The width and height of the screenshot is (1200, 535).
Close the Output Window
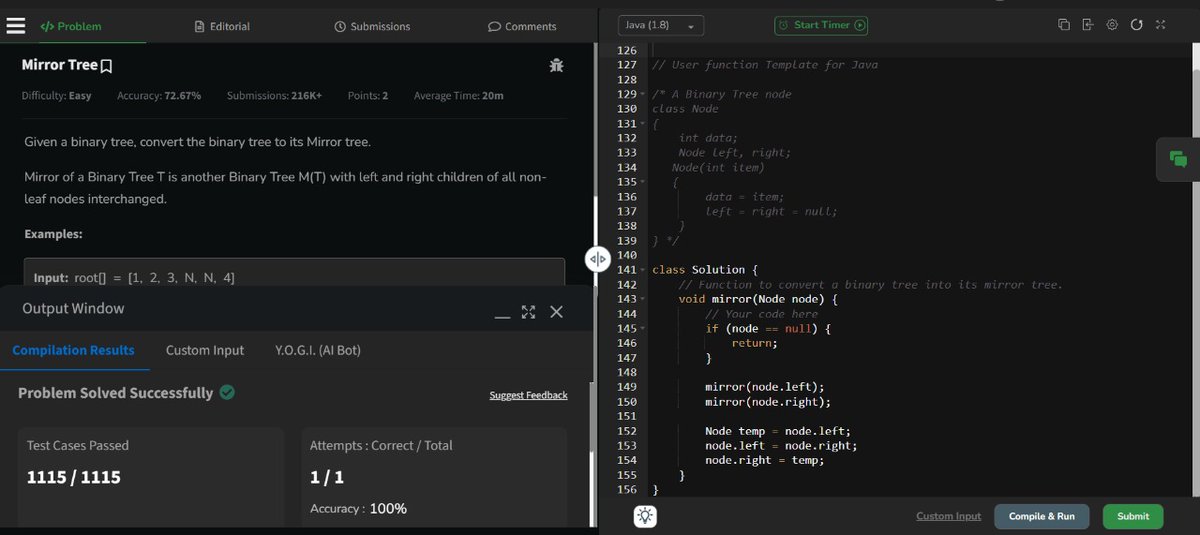click(x=557, y=312)
